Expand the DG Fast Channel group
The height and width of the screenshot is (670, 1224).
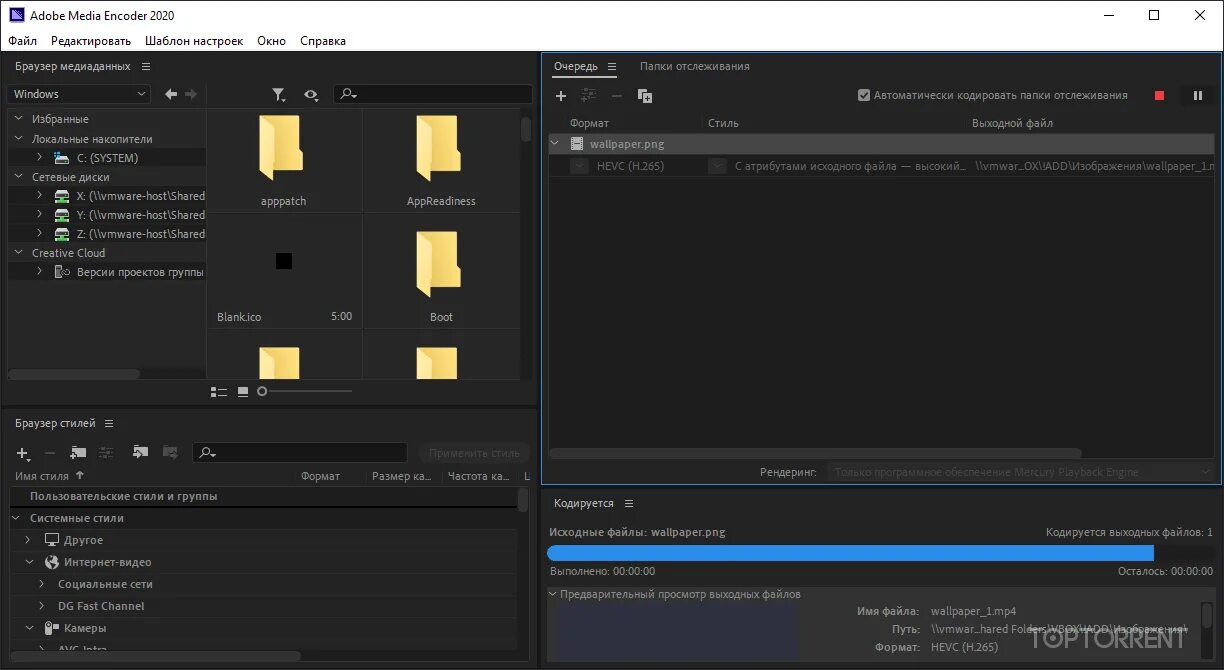tap(41, 606)
